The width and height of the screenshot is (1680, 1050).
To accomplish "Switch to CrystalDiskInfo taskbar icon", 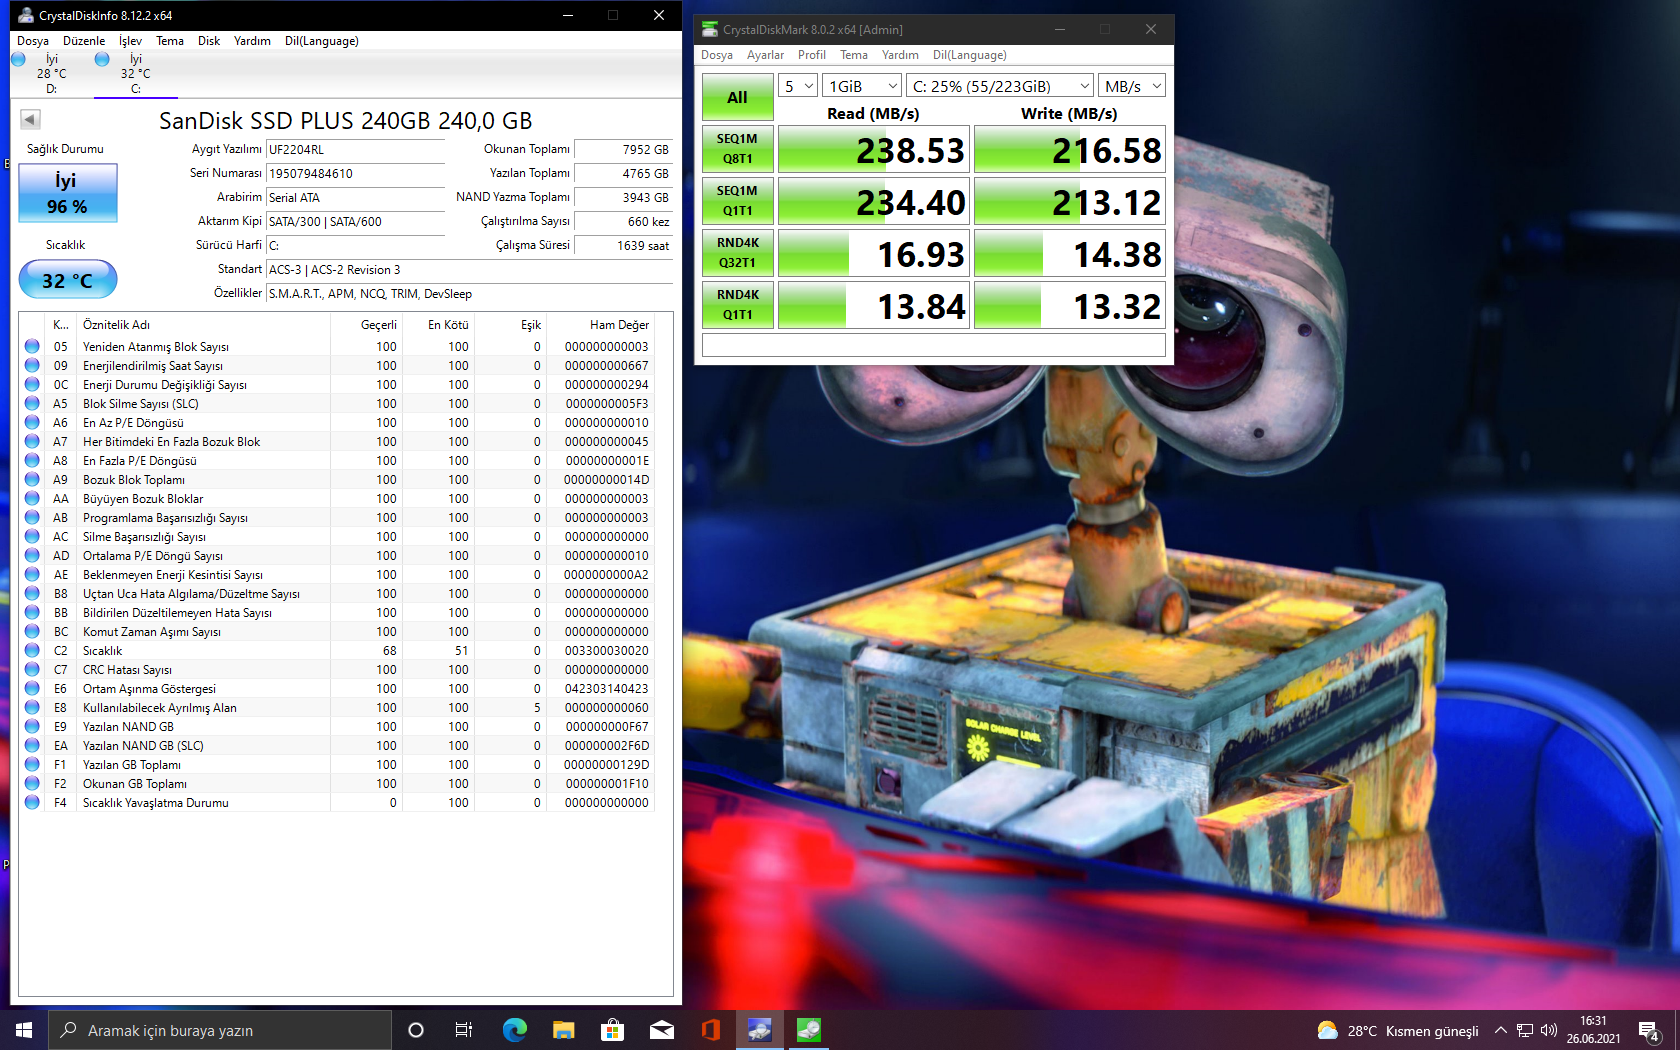I will click(759, 1030).
